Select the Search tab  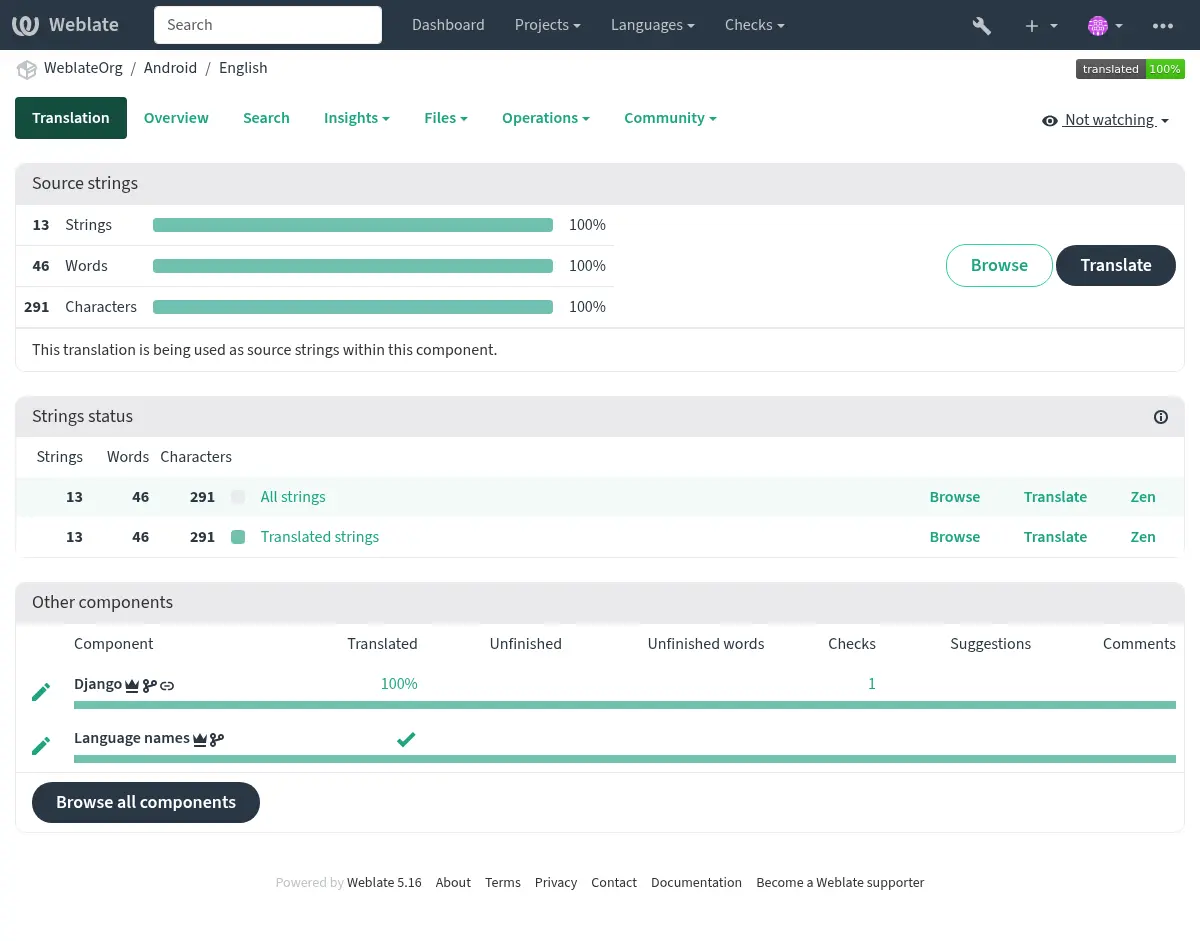pos(266,118)
